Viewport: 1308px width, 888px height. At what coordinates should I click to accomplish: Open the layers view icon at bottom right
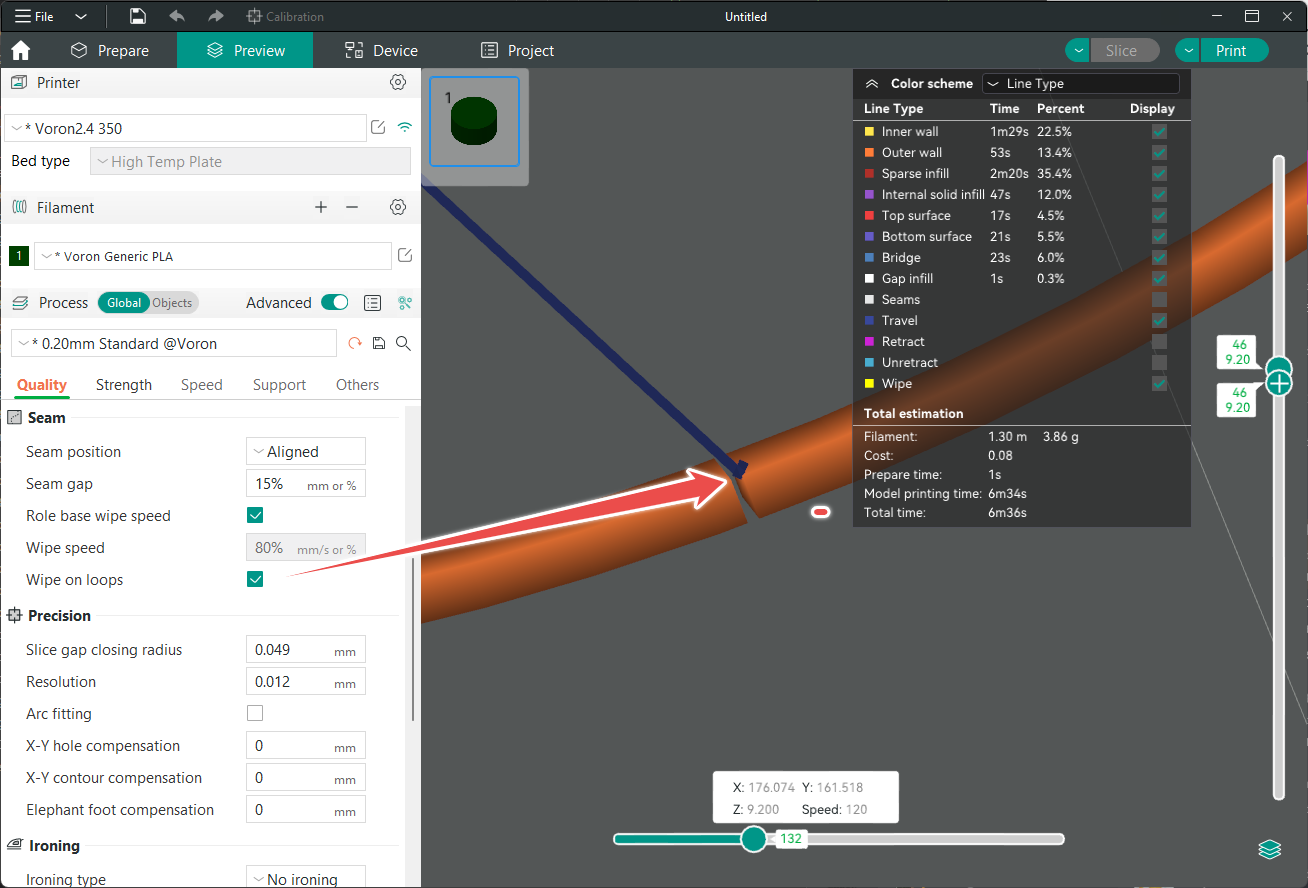(x=1269, y=849)
